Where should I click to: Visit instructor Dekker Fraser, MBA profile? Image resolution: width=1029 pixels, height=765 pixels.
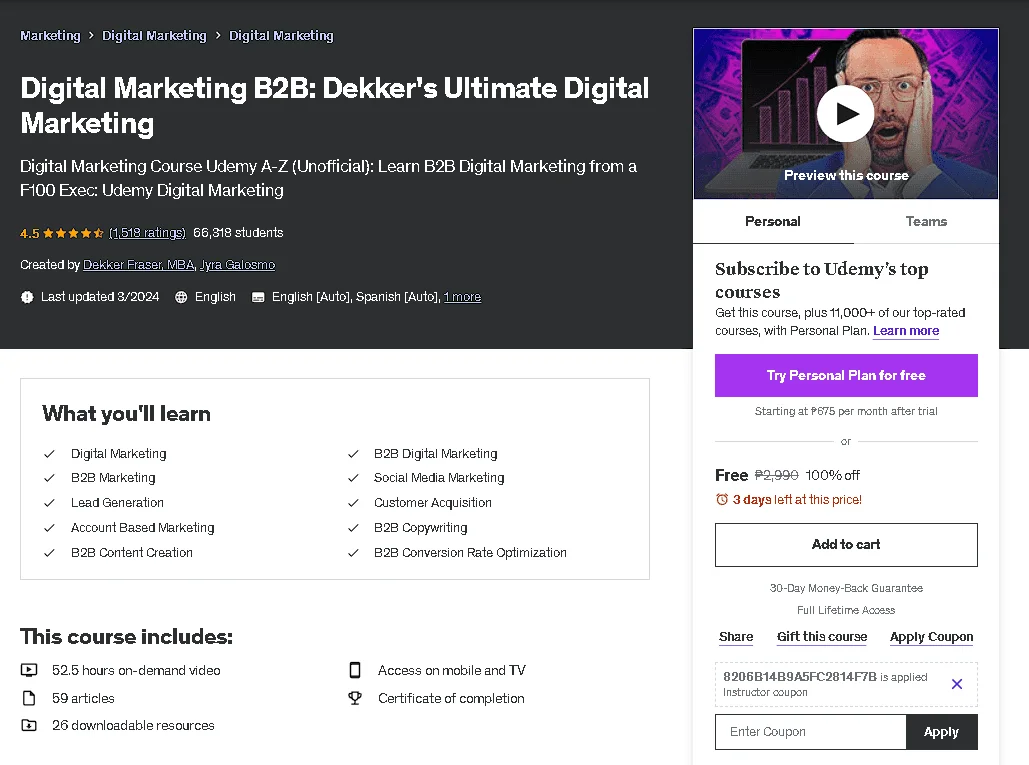coord(138,264)
